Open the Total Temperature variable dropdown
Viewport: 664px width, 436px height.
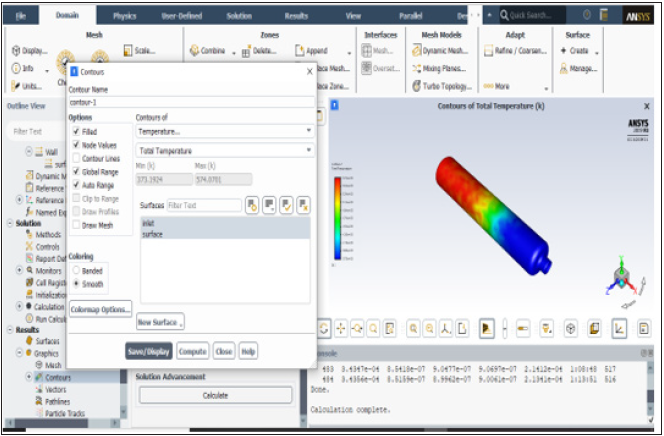point(224,151)
